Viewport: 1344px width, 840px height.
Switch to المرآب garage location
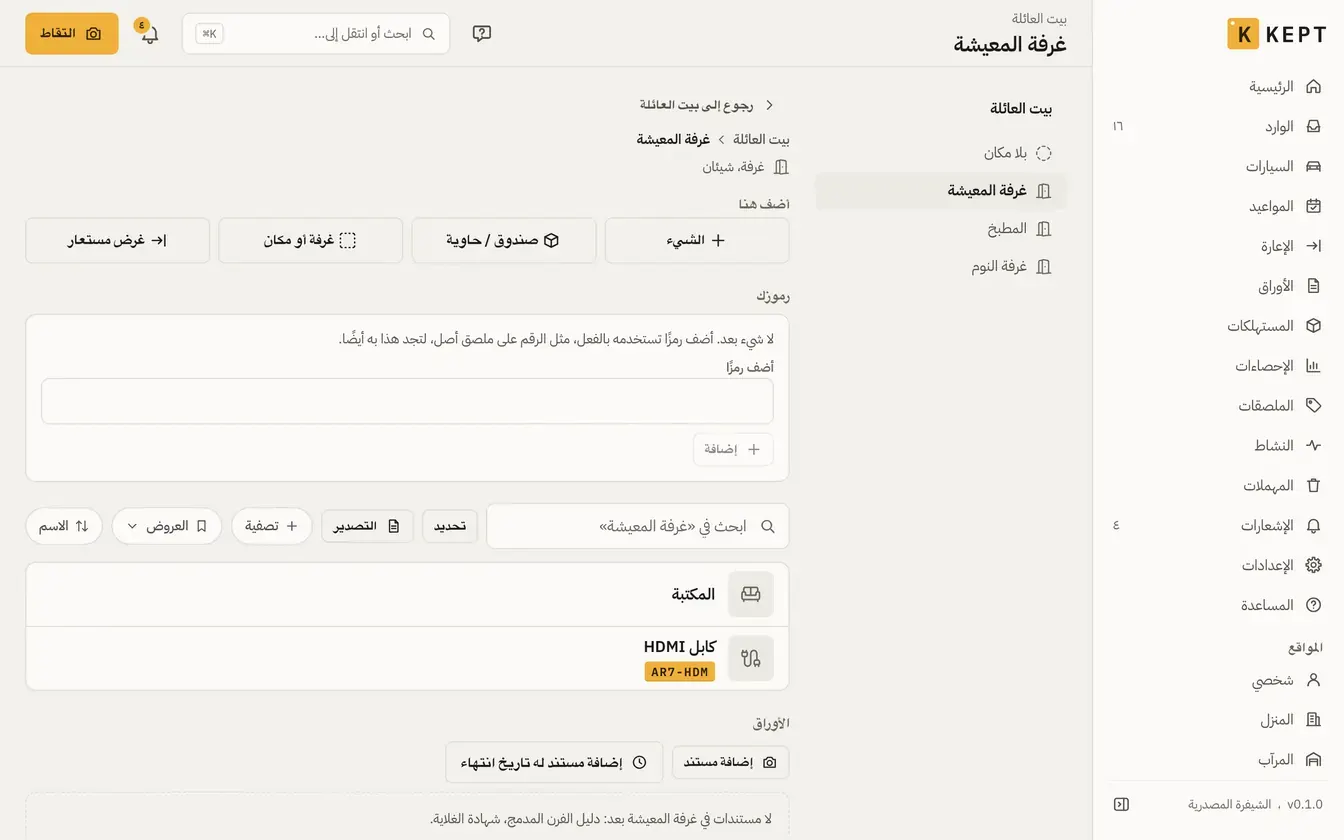1218,760
